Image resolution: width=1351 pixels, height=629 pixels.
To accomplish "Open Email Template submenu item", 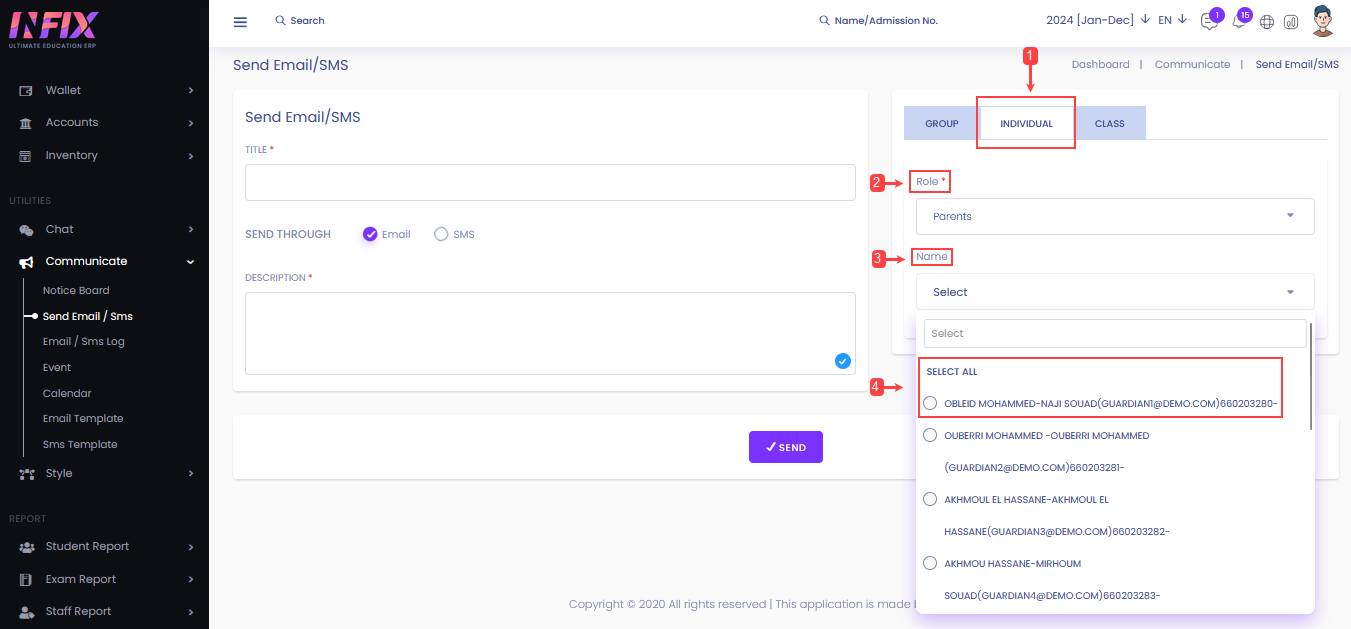I will [83, 418].
